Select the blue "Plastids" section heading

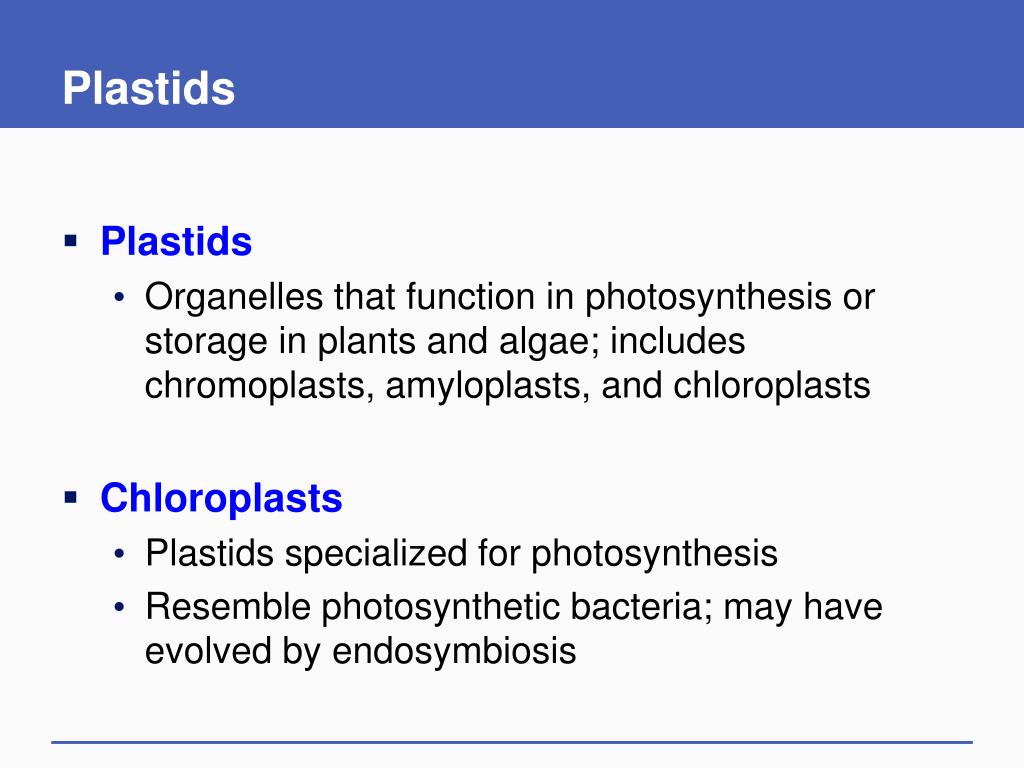point(176,241)
